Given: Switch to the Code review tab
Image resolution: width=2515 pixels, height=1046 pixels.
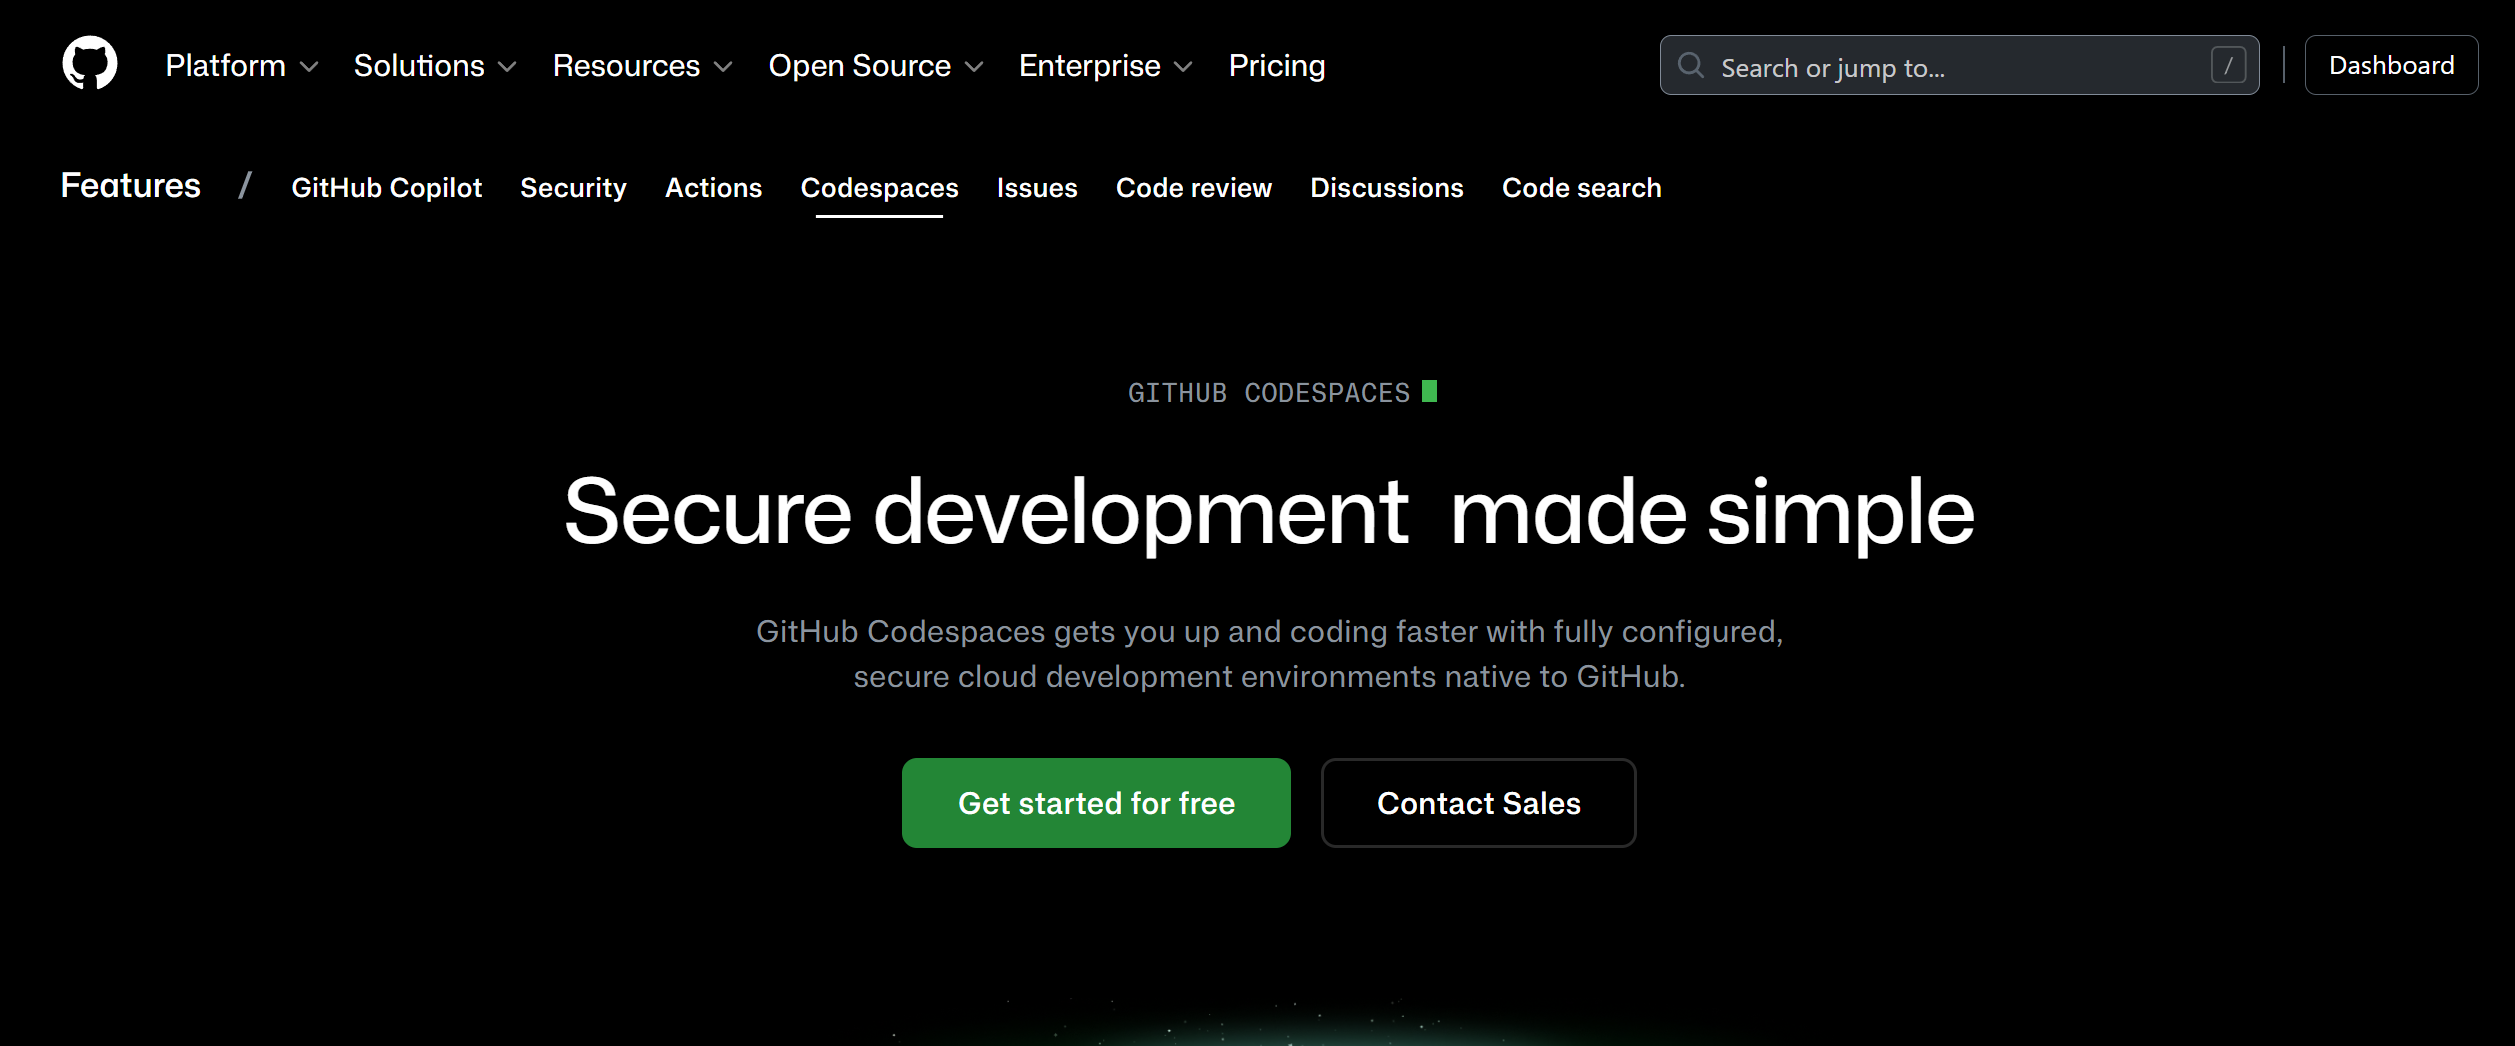Looking at the screenshot, I should click(1193, 187).
